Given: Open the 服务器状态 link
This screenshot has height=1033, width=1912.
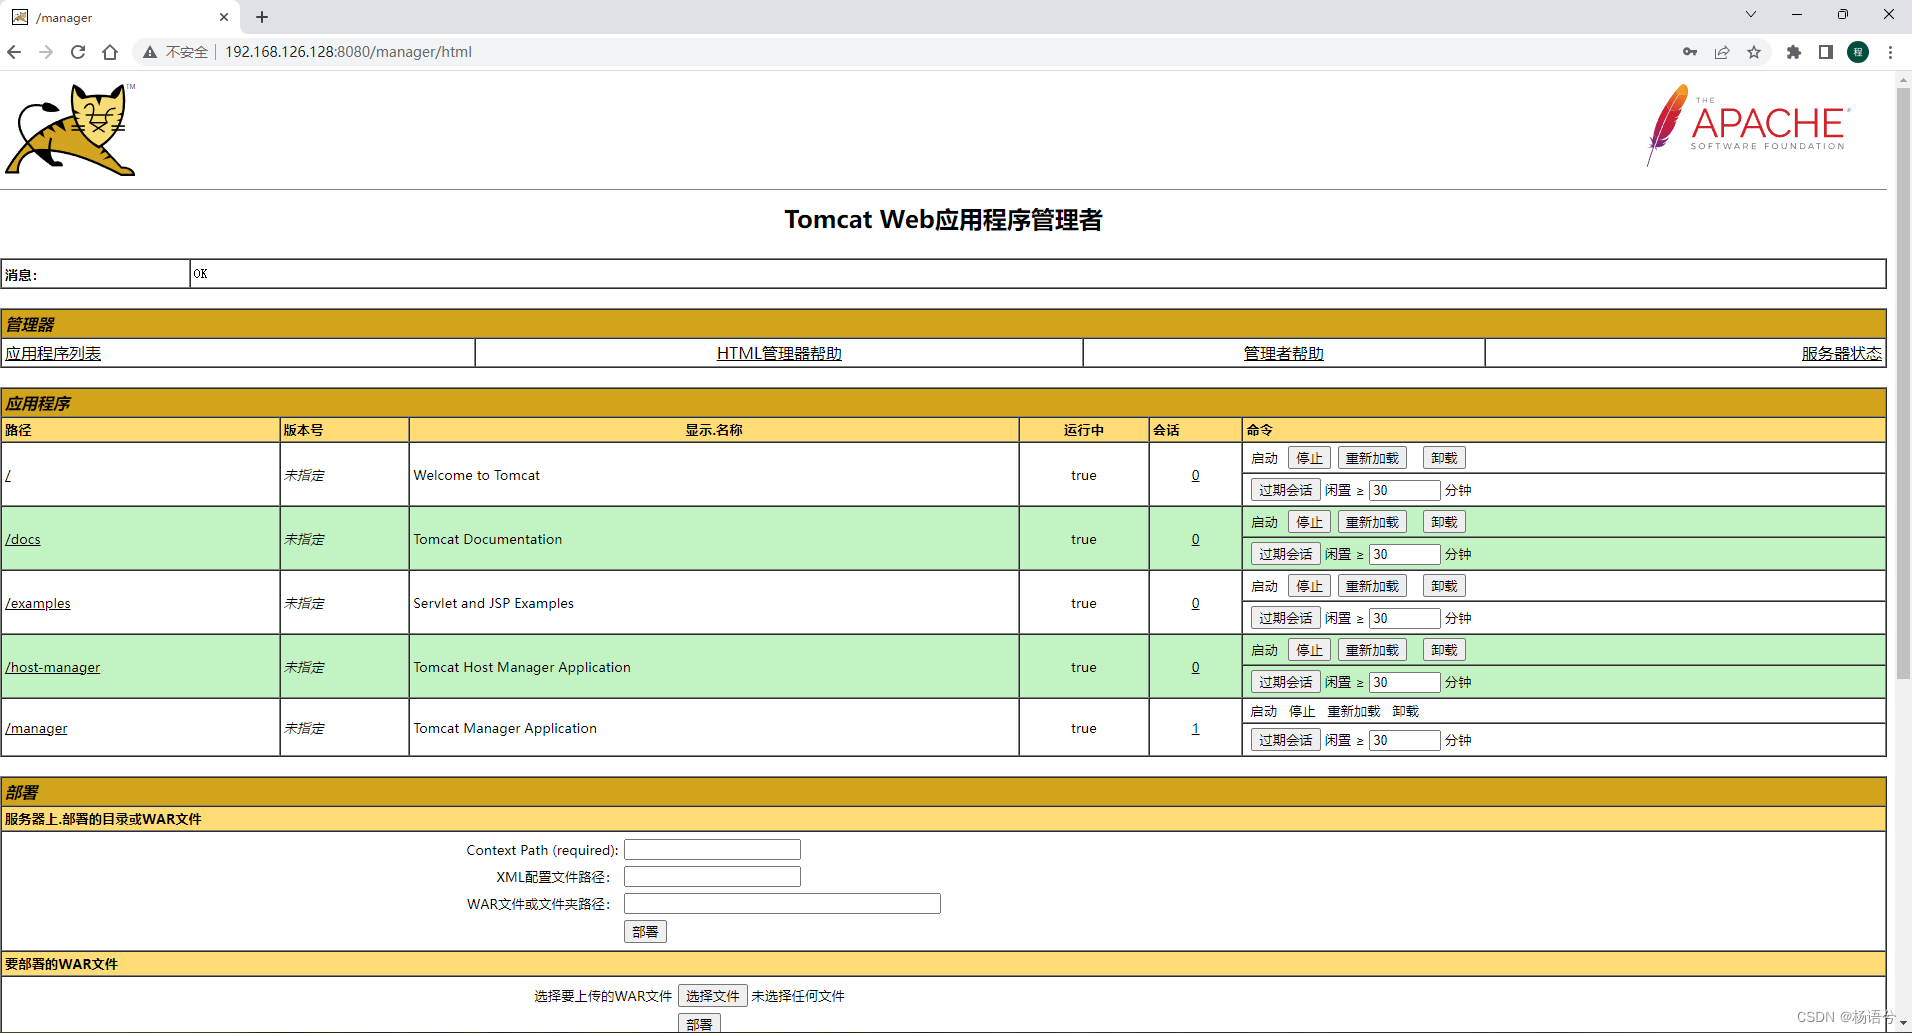Looking at the screenshot, I should [x=1841, y=353].
